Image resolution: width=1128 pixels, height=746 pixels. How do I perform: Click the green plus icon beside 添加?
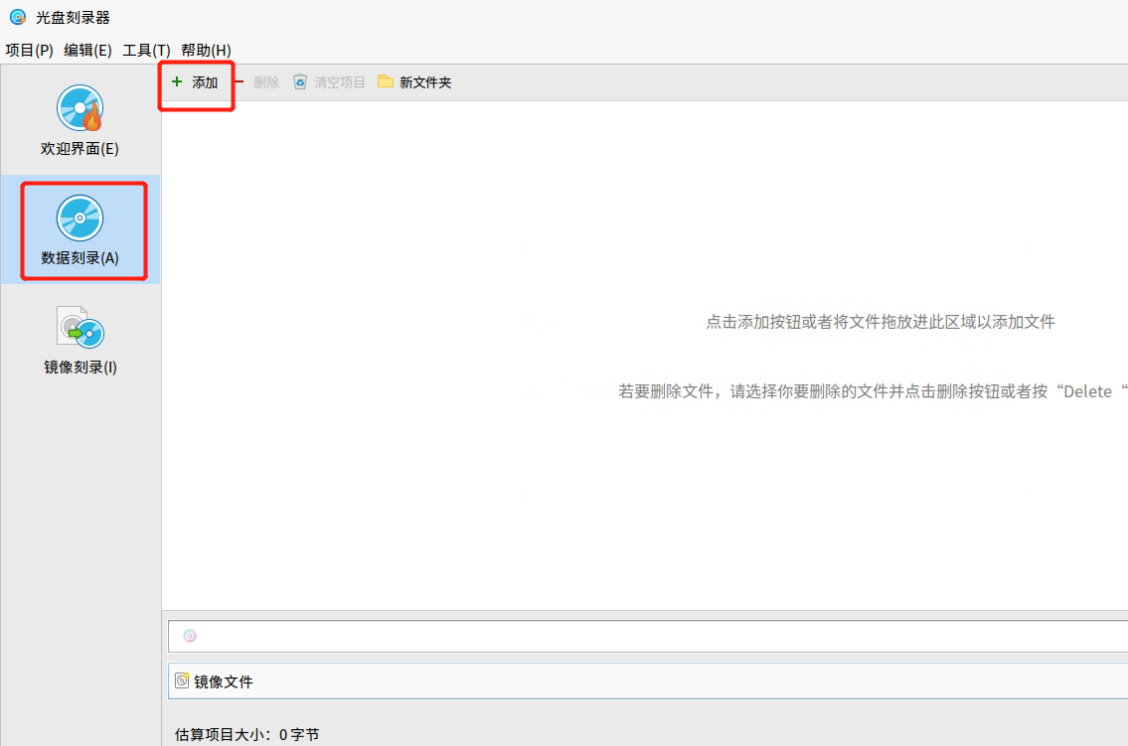click(177, 82)
